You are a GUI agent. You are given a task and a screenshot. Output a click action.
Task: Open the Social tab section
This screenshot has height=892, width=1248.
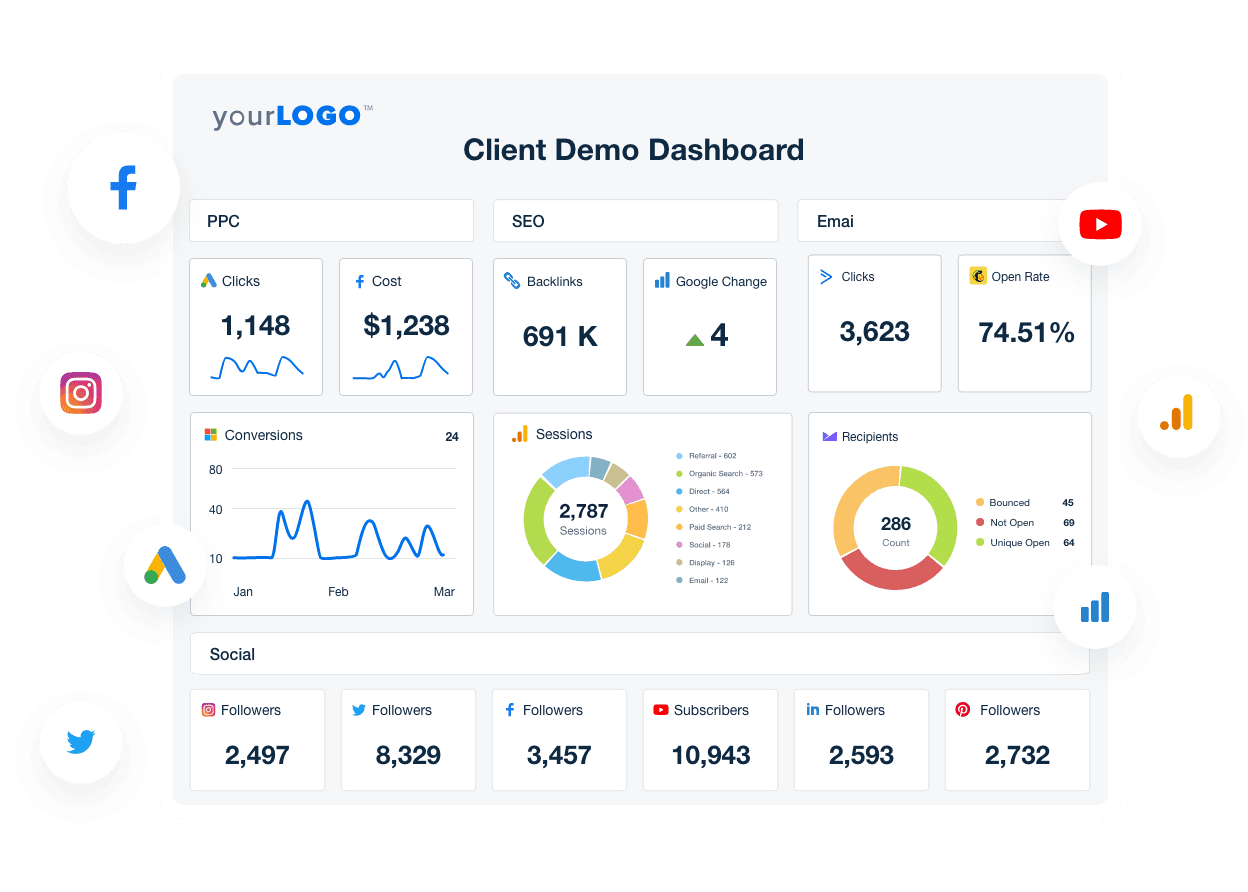(232, 653)
